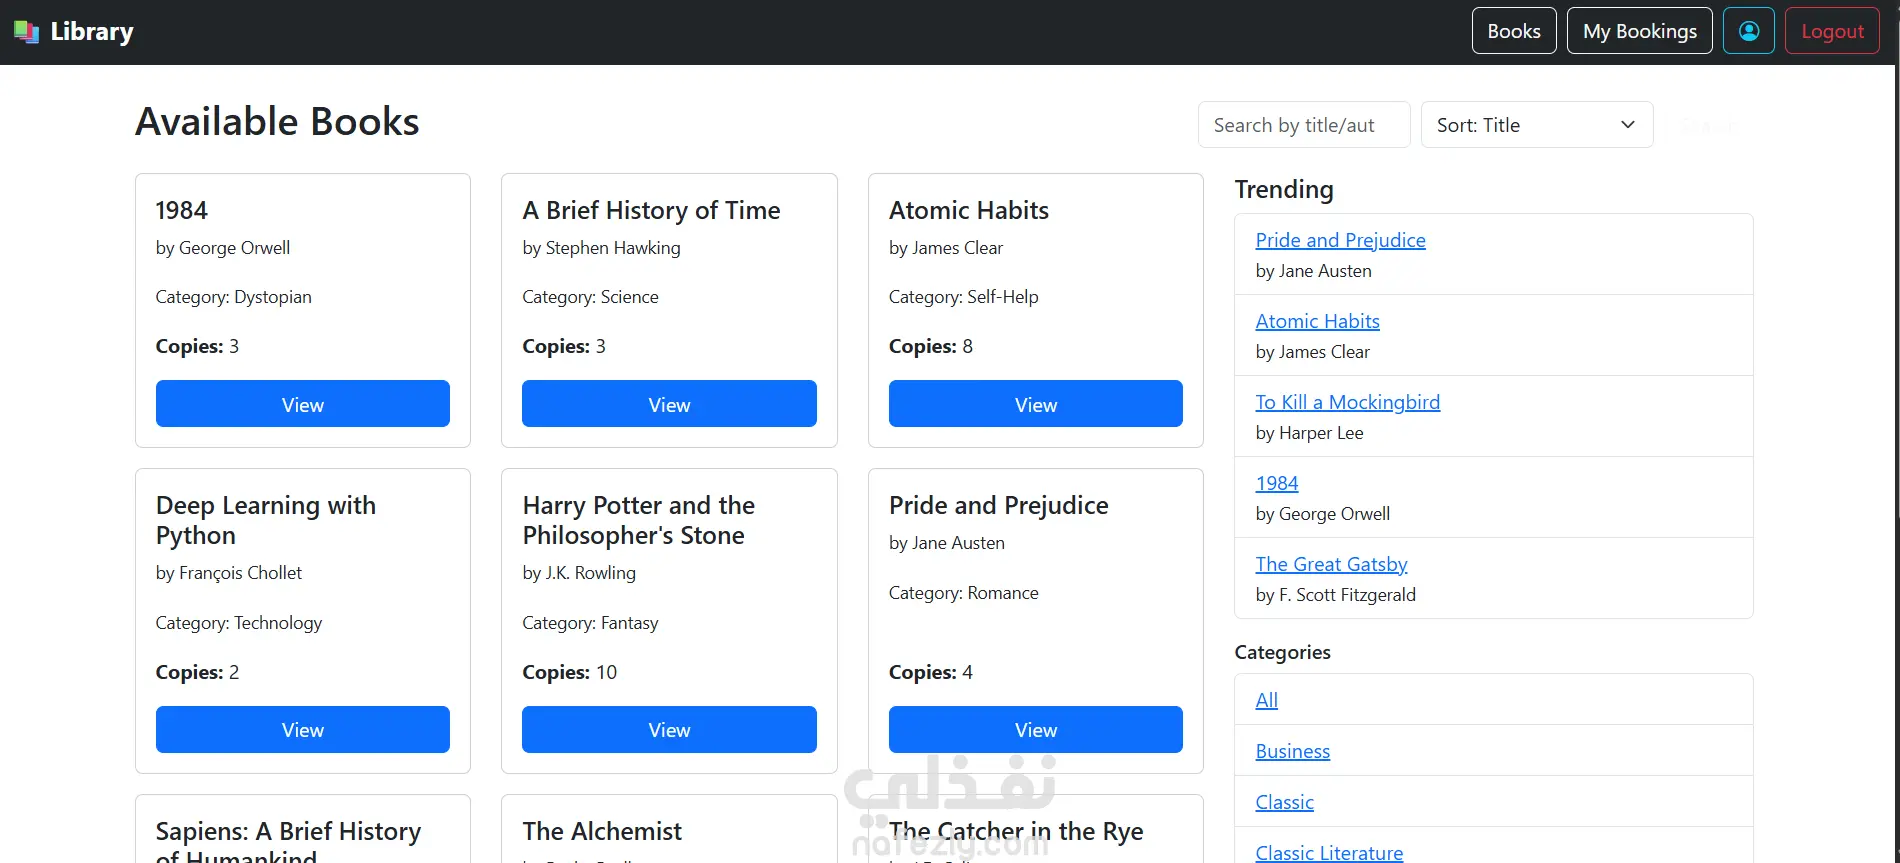Filter by Business category
Screen dimensions: 1900x863
point(1292,751)
